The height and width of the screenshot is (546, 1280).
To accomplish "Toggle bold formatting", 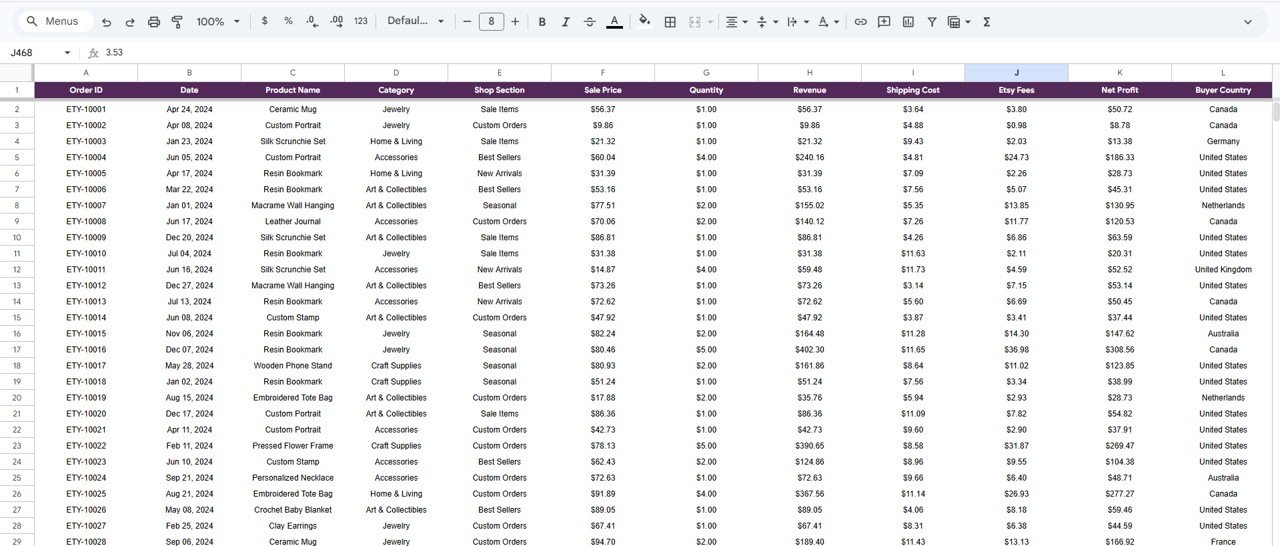I will [542, 21].
